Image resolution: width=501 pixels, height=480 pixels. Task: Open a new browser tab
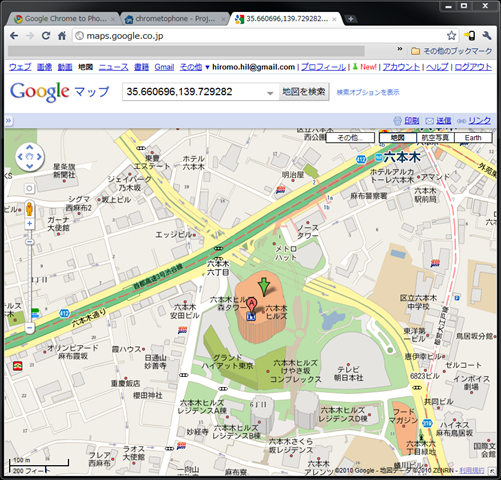pos(350,19)
